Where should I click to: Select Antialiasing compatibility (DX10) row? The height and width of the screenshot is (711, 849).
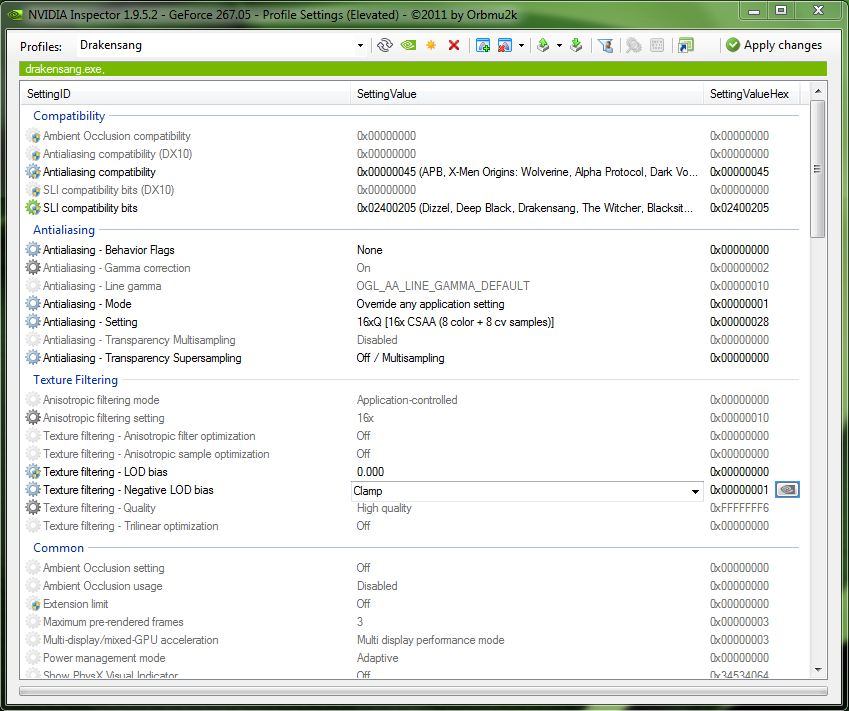pyautogui.click(x=412, y=154)
